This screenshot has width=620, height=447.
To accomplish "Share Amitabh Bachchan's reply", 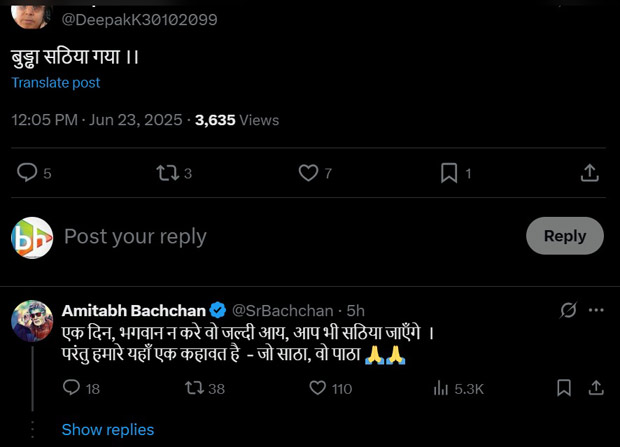I will click(x=596, y=388).
